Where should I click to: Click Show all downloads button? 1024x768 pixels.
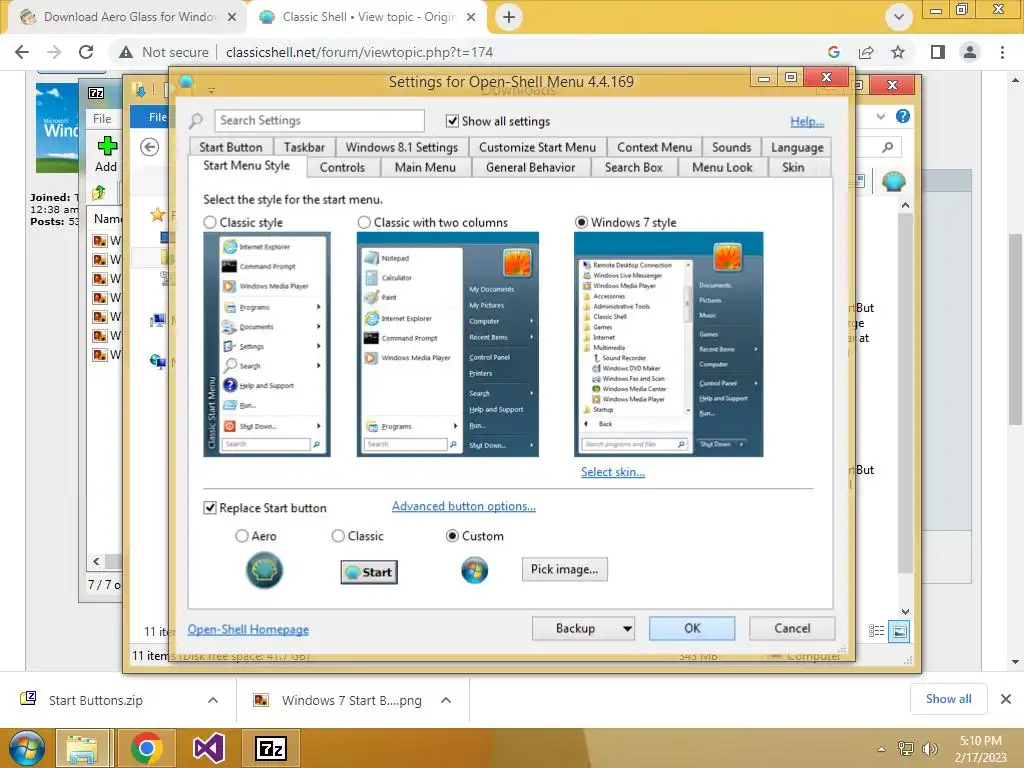(x=948, y=699)
